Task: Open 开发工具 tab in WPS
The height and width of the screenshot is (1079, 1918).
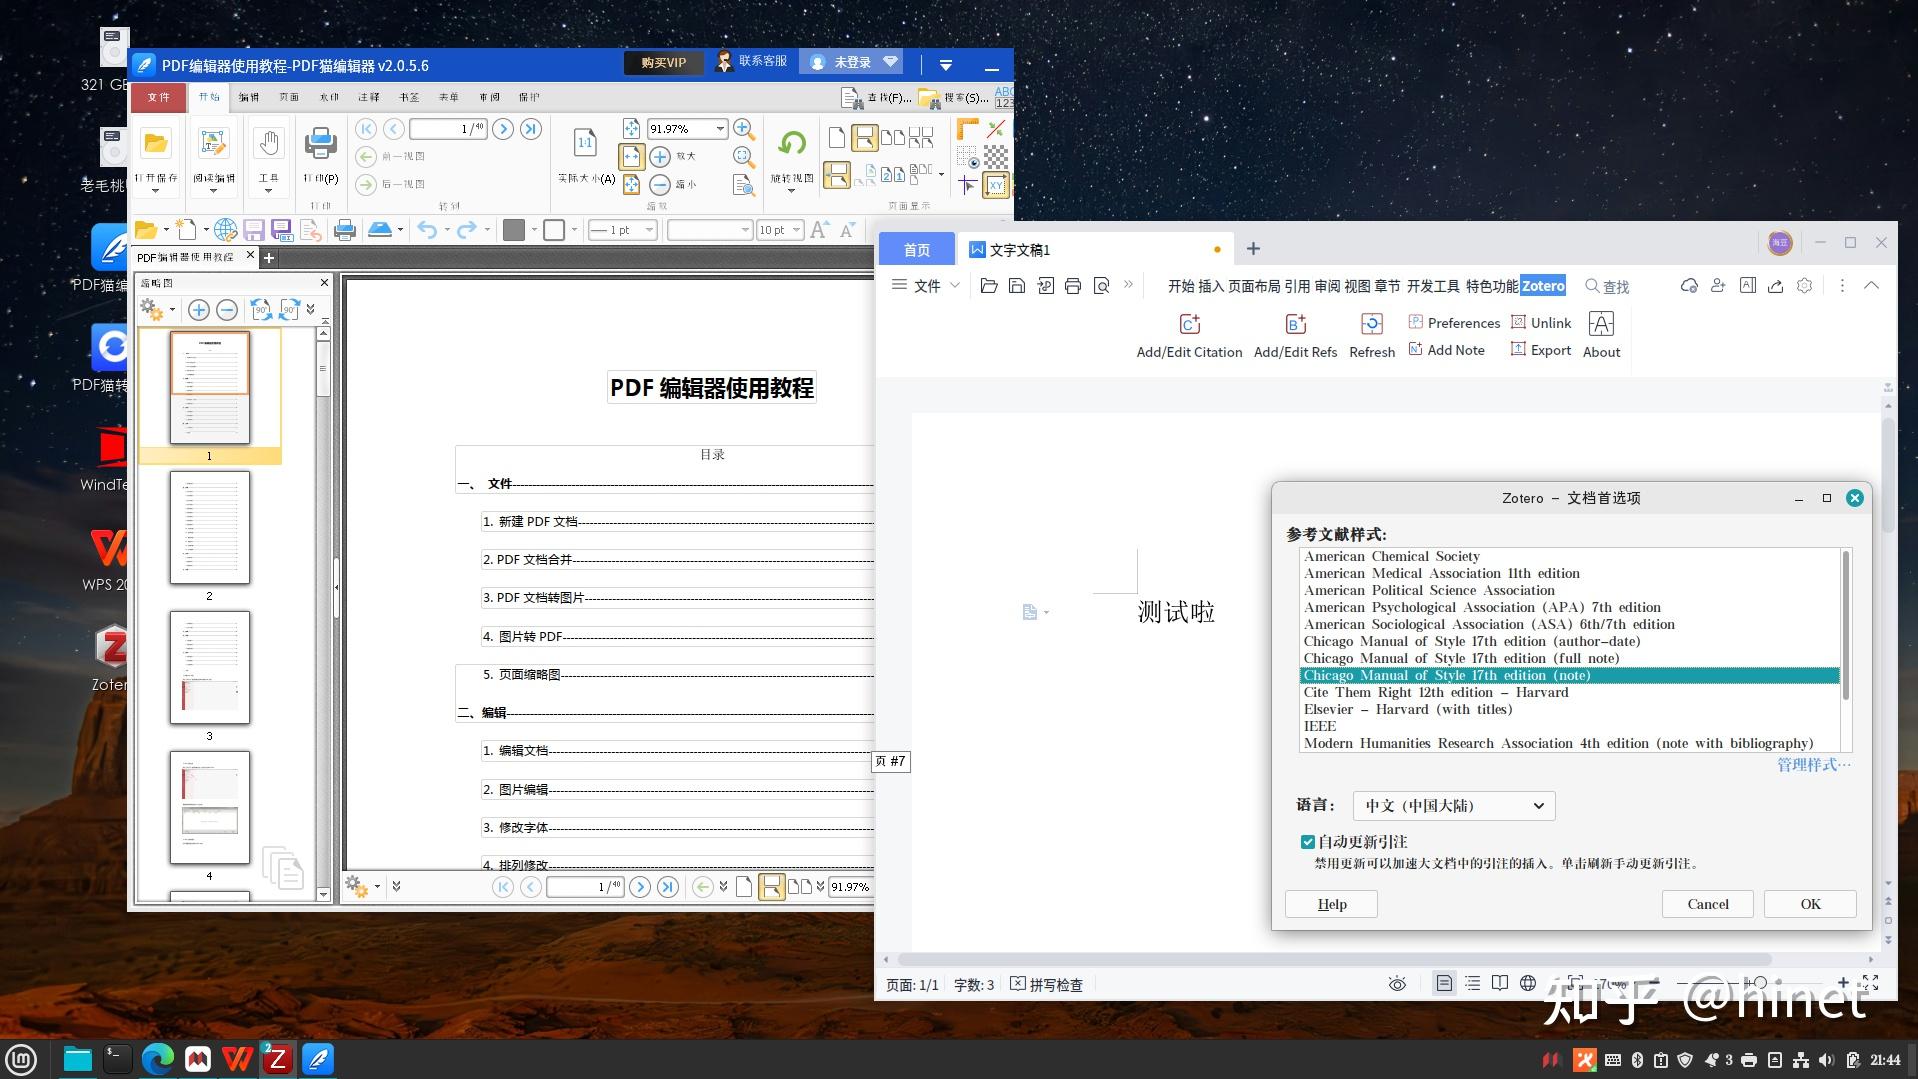Action: (x=1433, y=286)
